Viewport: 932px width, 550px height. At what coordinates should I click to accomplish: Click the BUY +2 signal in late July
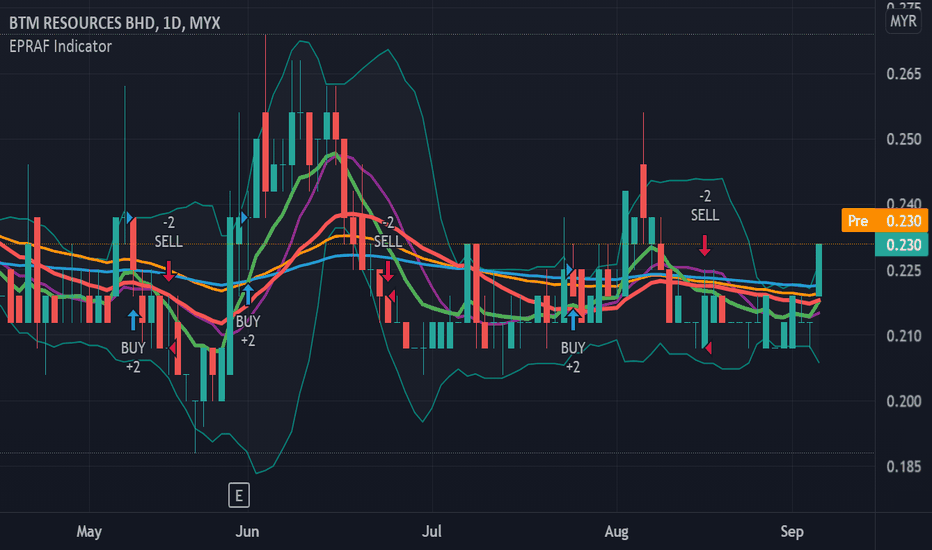pyautogui.click(x=573, y=357)
